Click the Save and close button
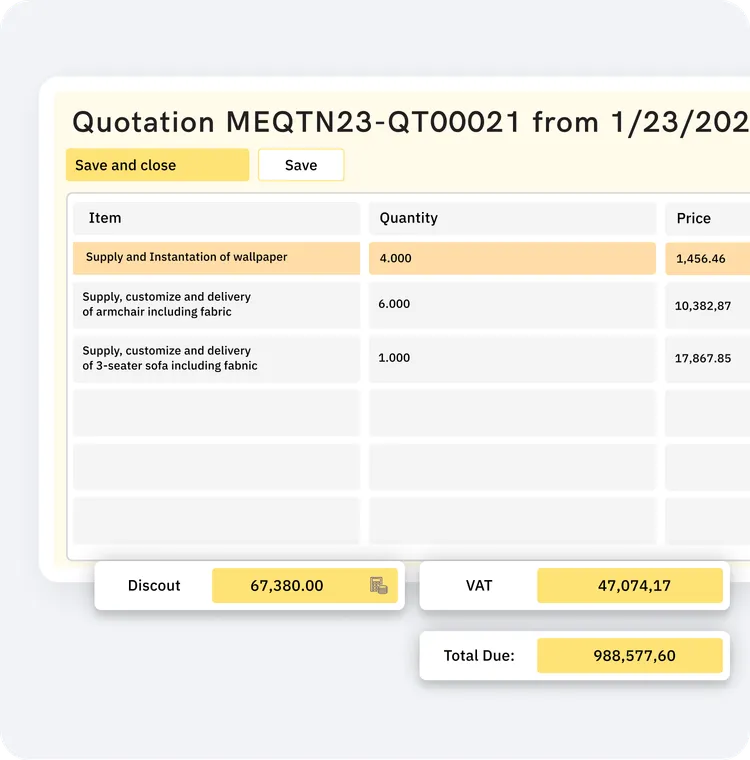Screen dimensions: 750x760 click(158, 165)
